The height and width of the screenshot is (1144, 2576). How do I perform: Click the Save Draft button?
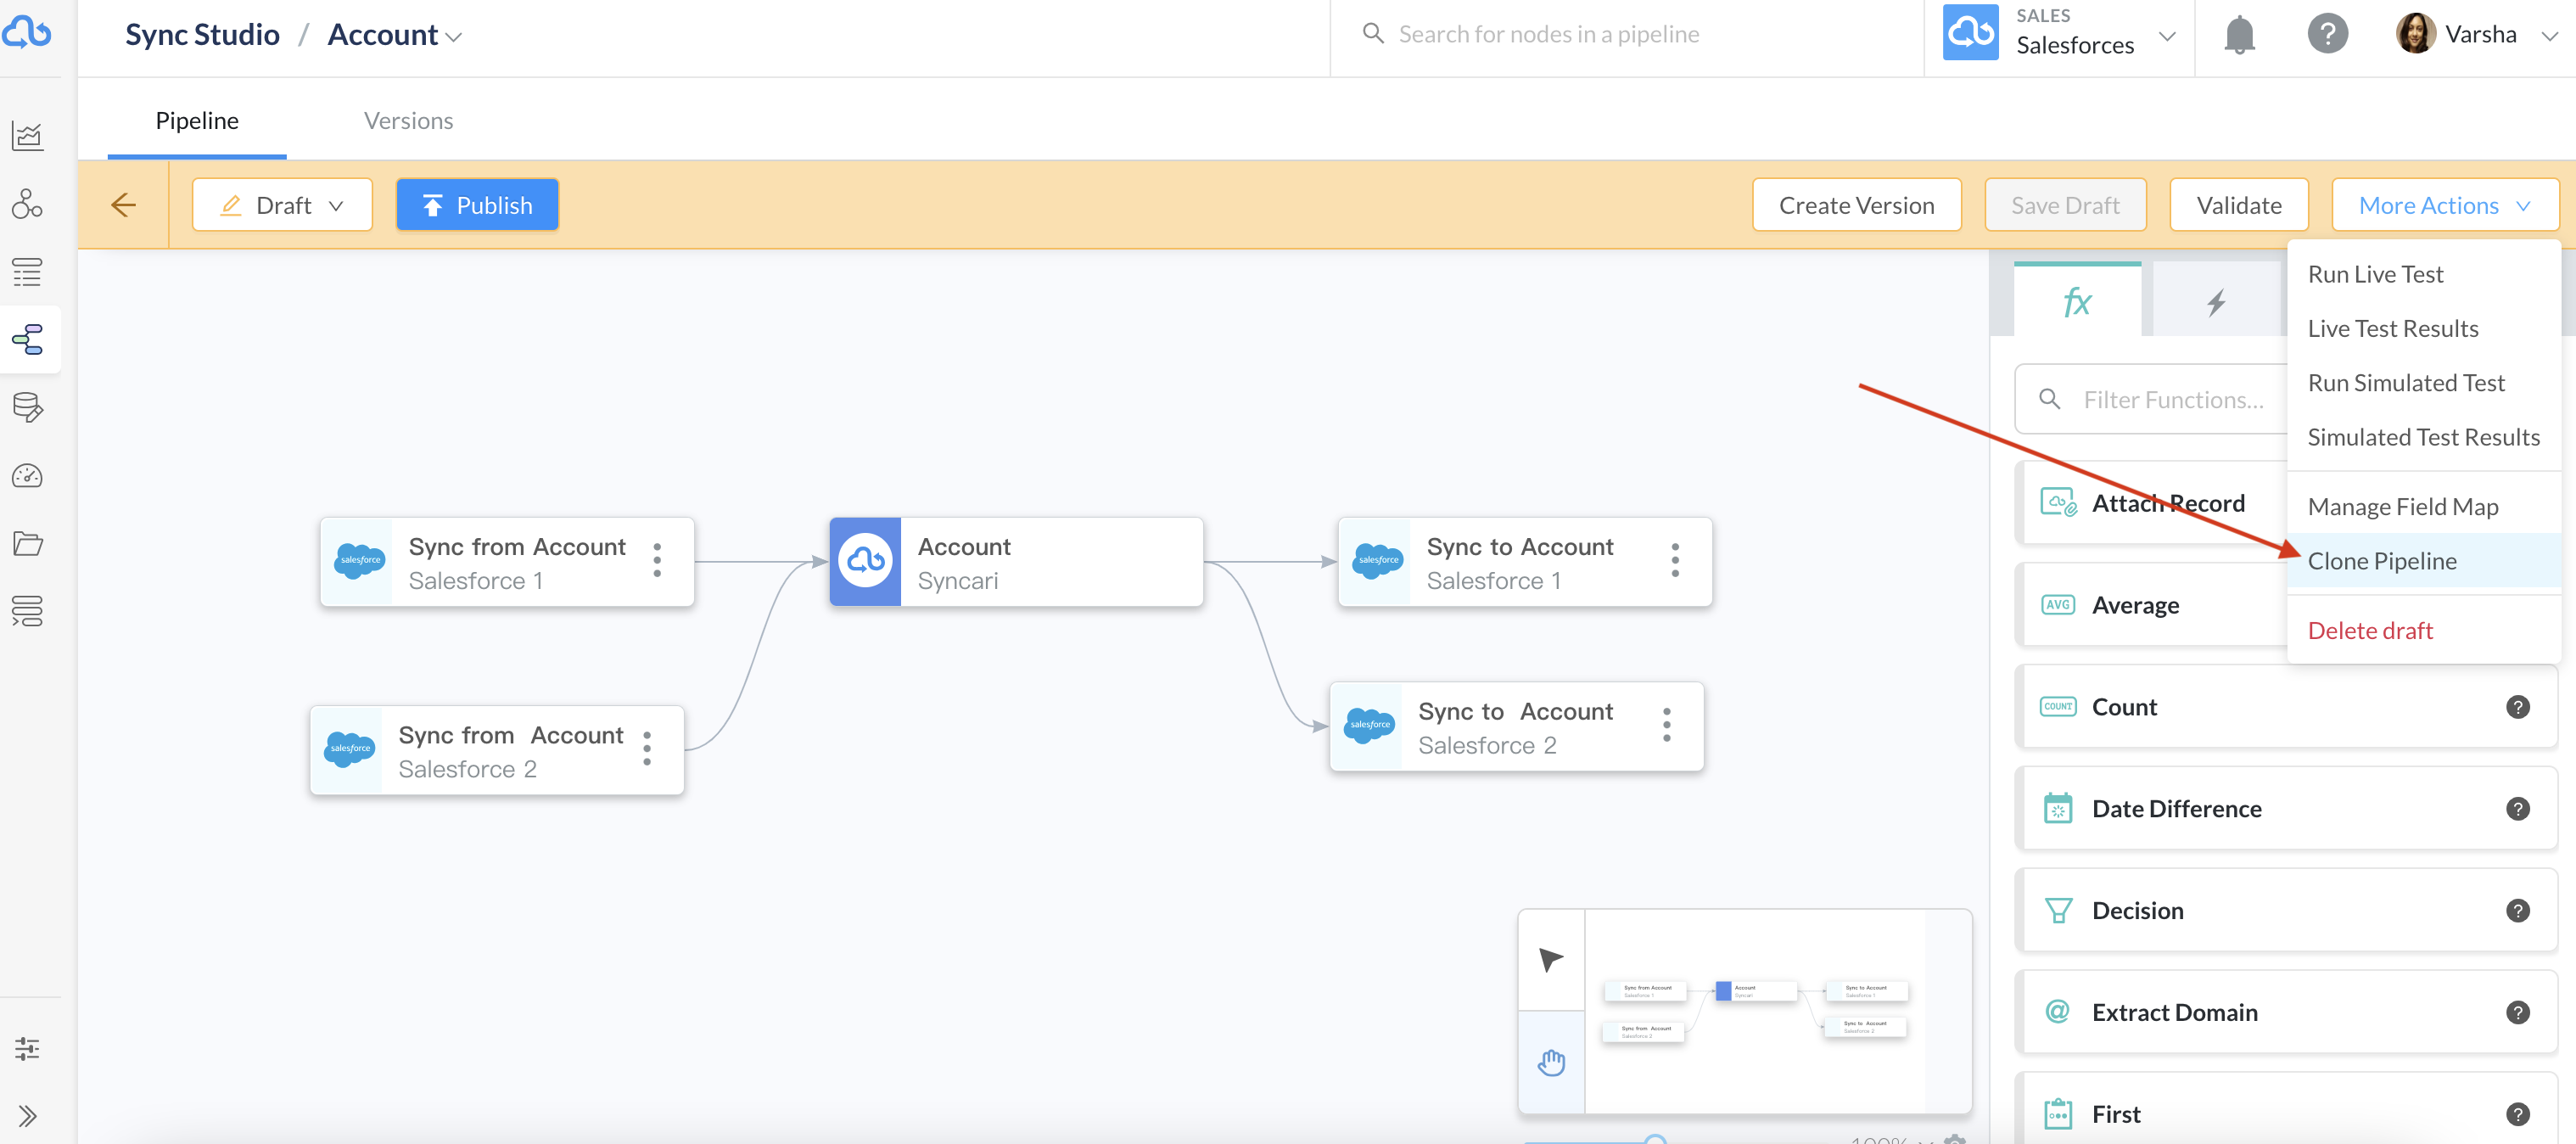point(2065,205)
